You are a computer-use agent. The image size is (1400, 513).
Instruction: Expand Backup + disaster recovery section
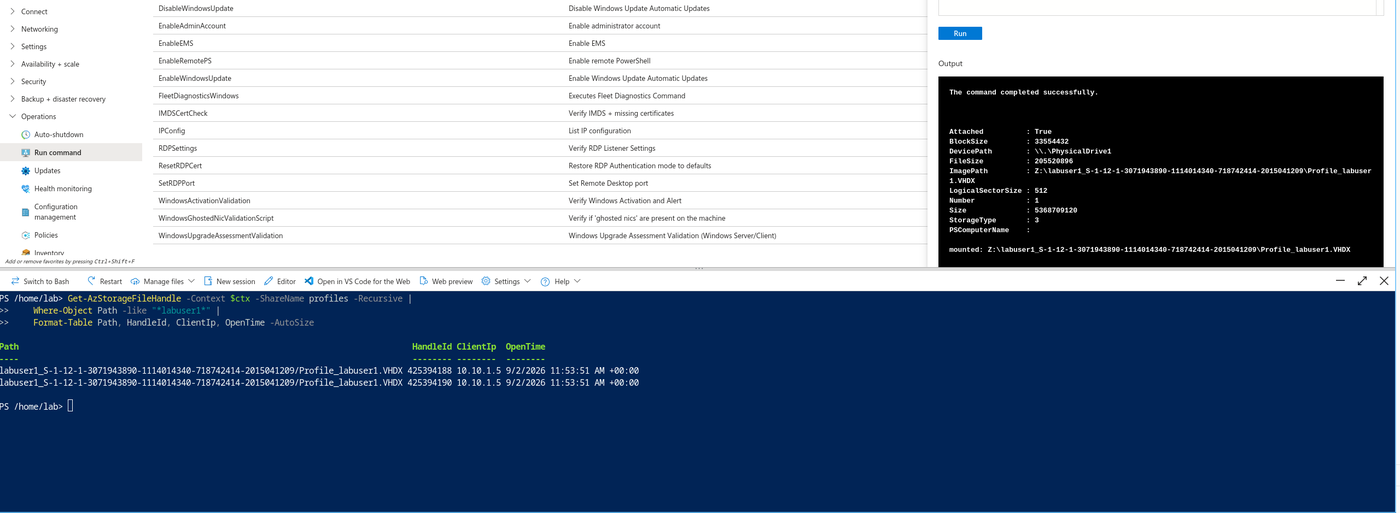(x=12, y=99)
